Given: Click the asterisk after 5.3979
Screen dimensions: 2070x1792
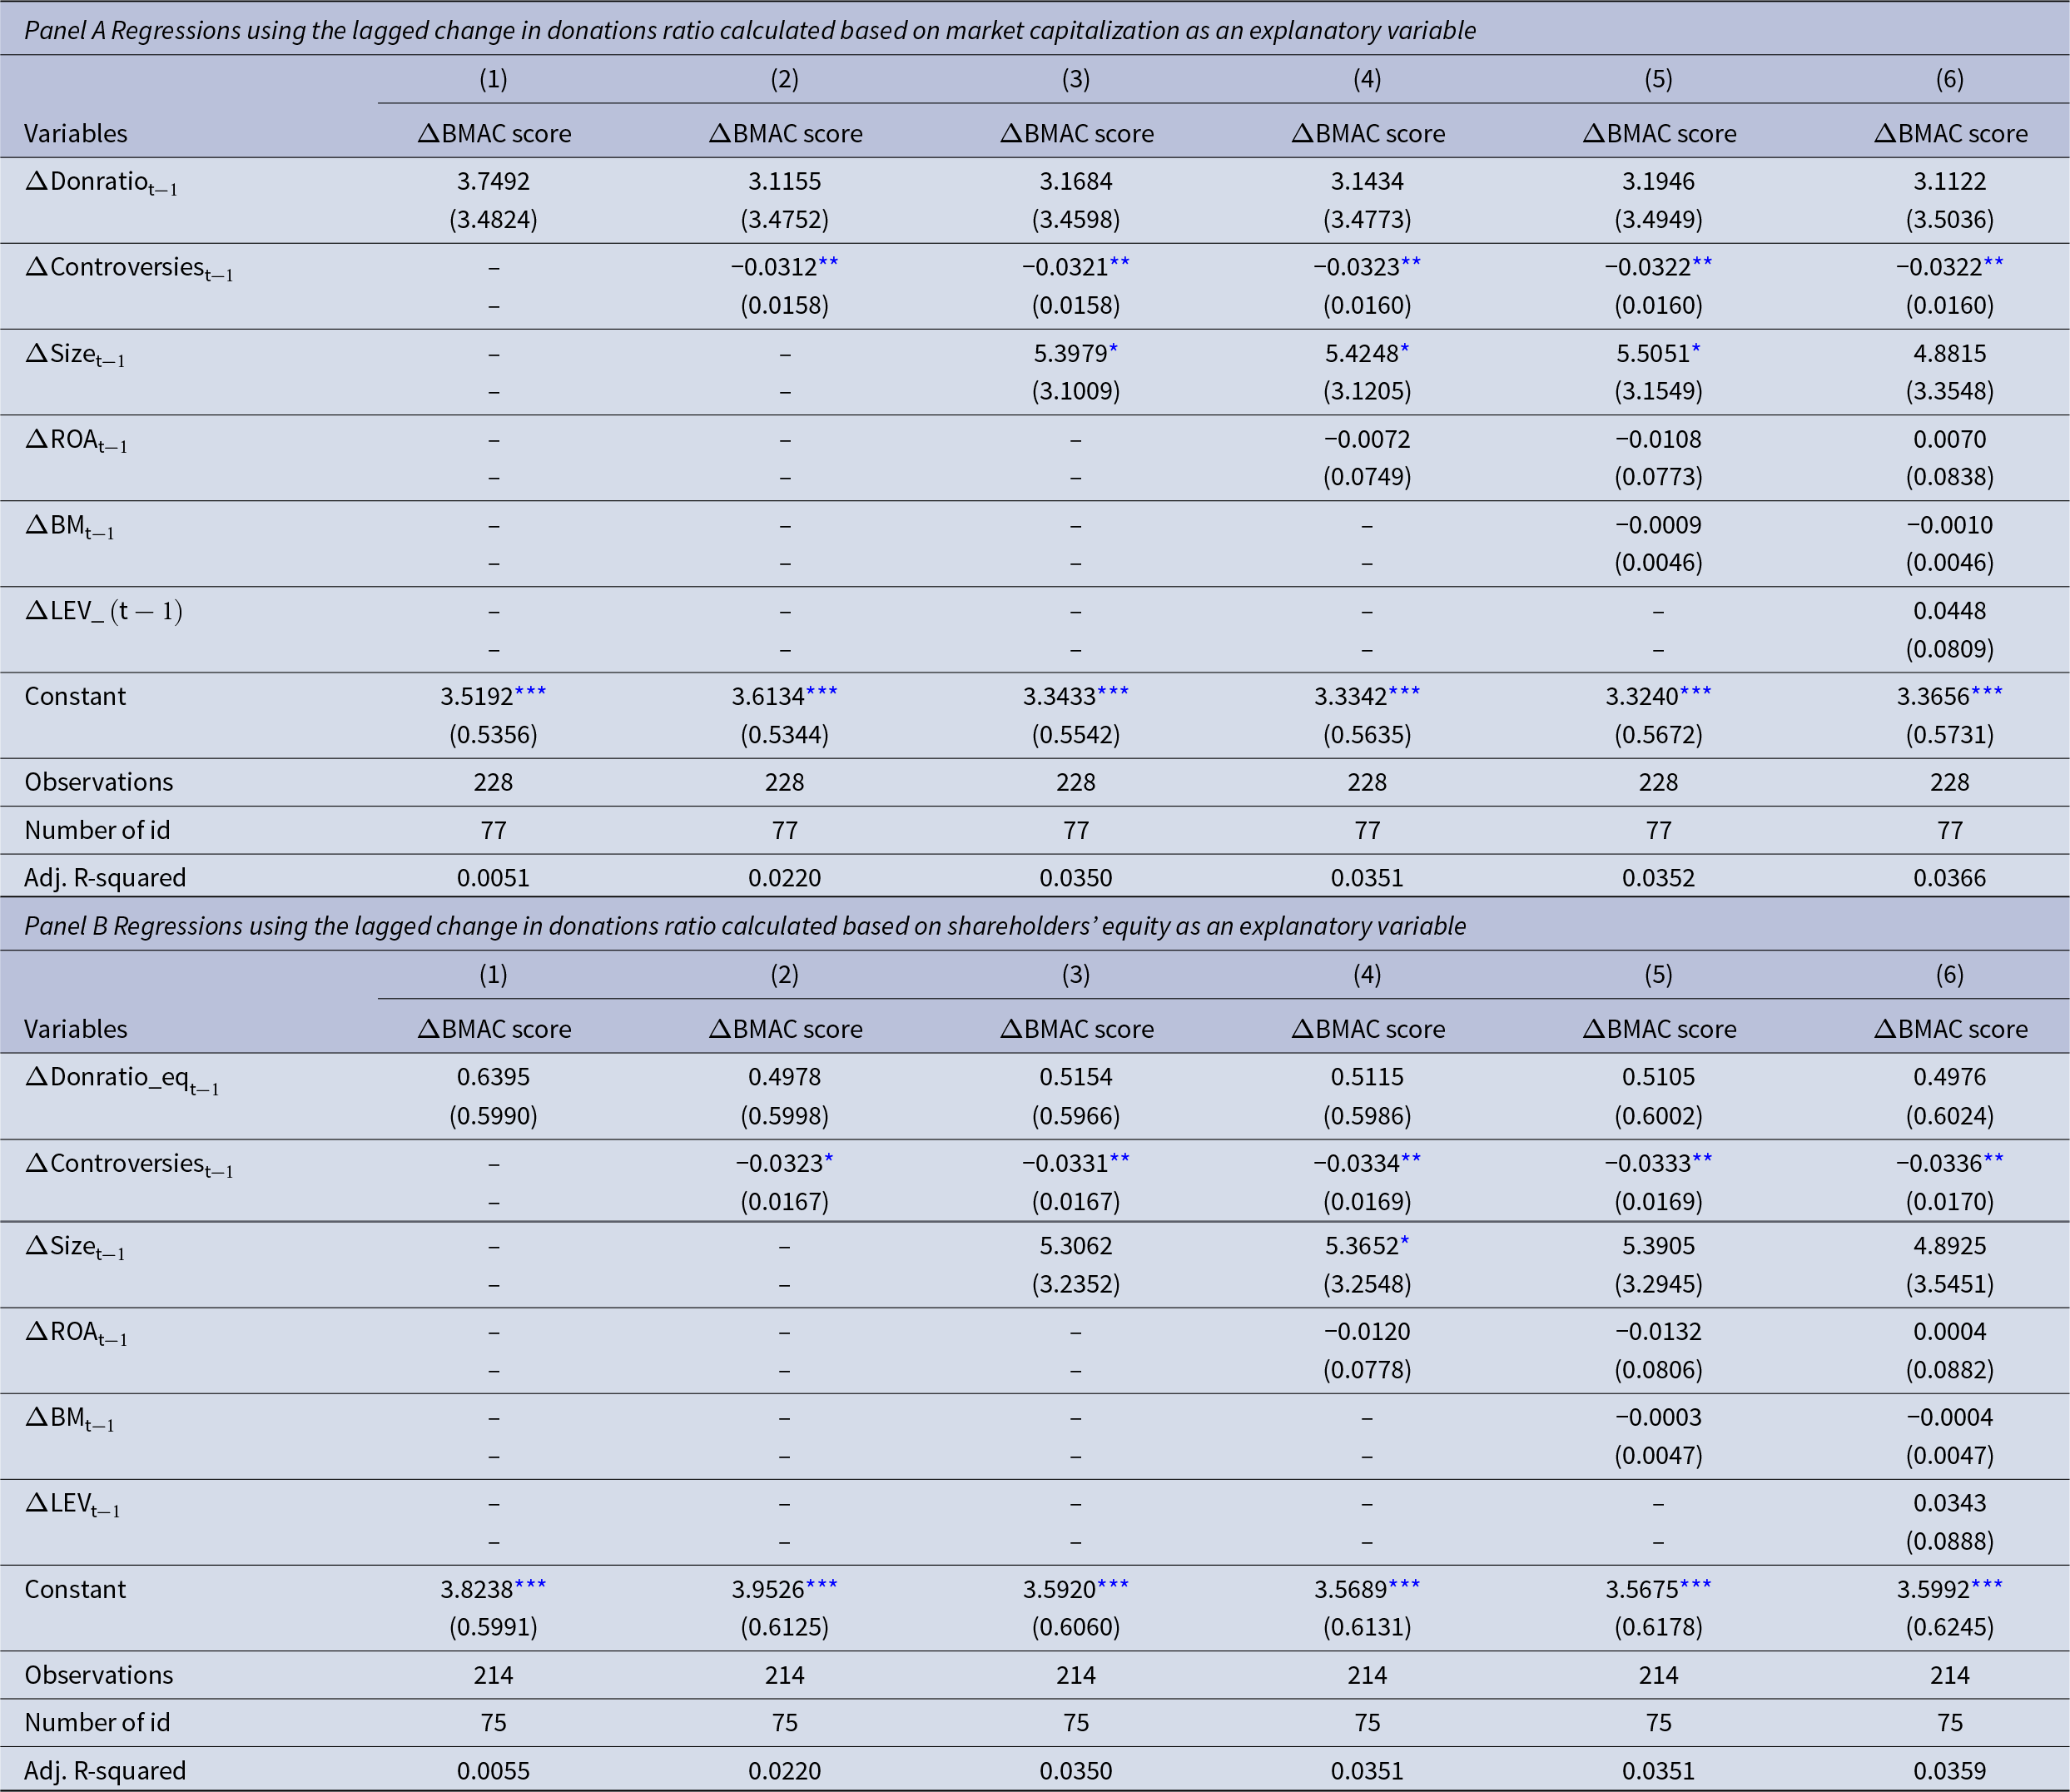Looking at the screenshot, I should click(1113, 349).
